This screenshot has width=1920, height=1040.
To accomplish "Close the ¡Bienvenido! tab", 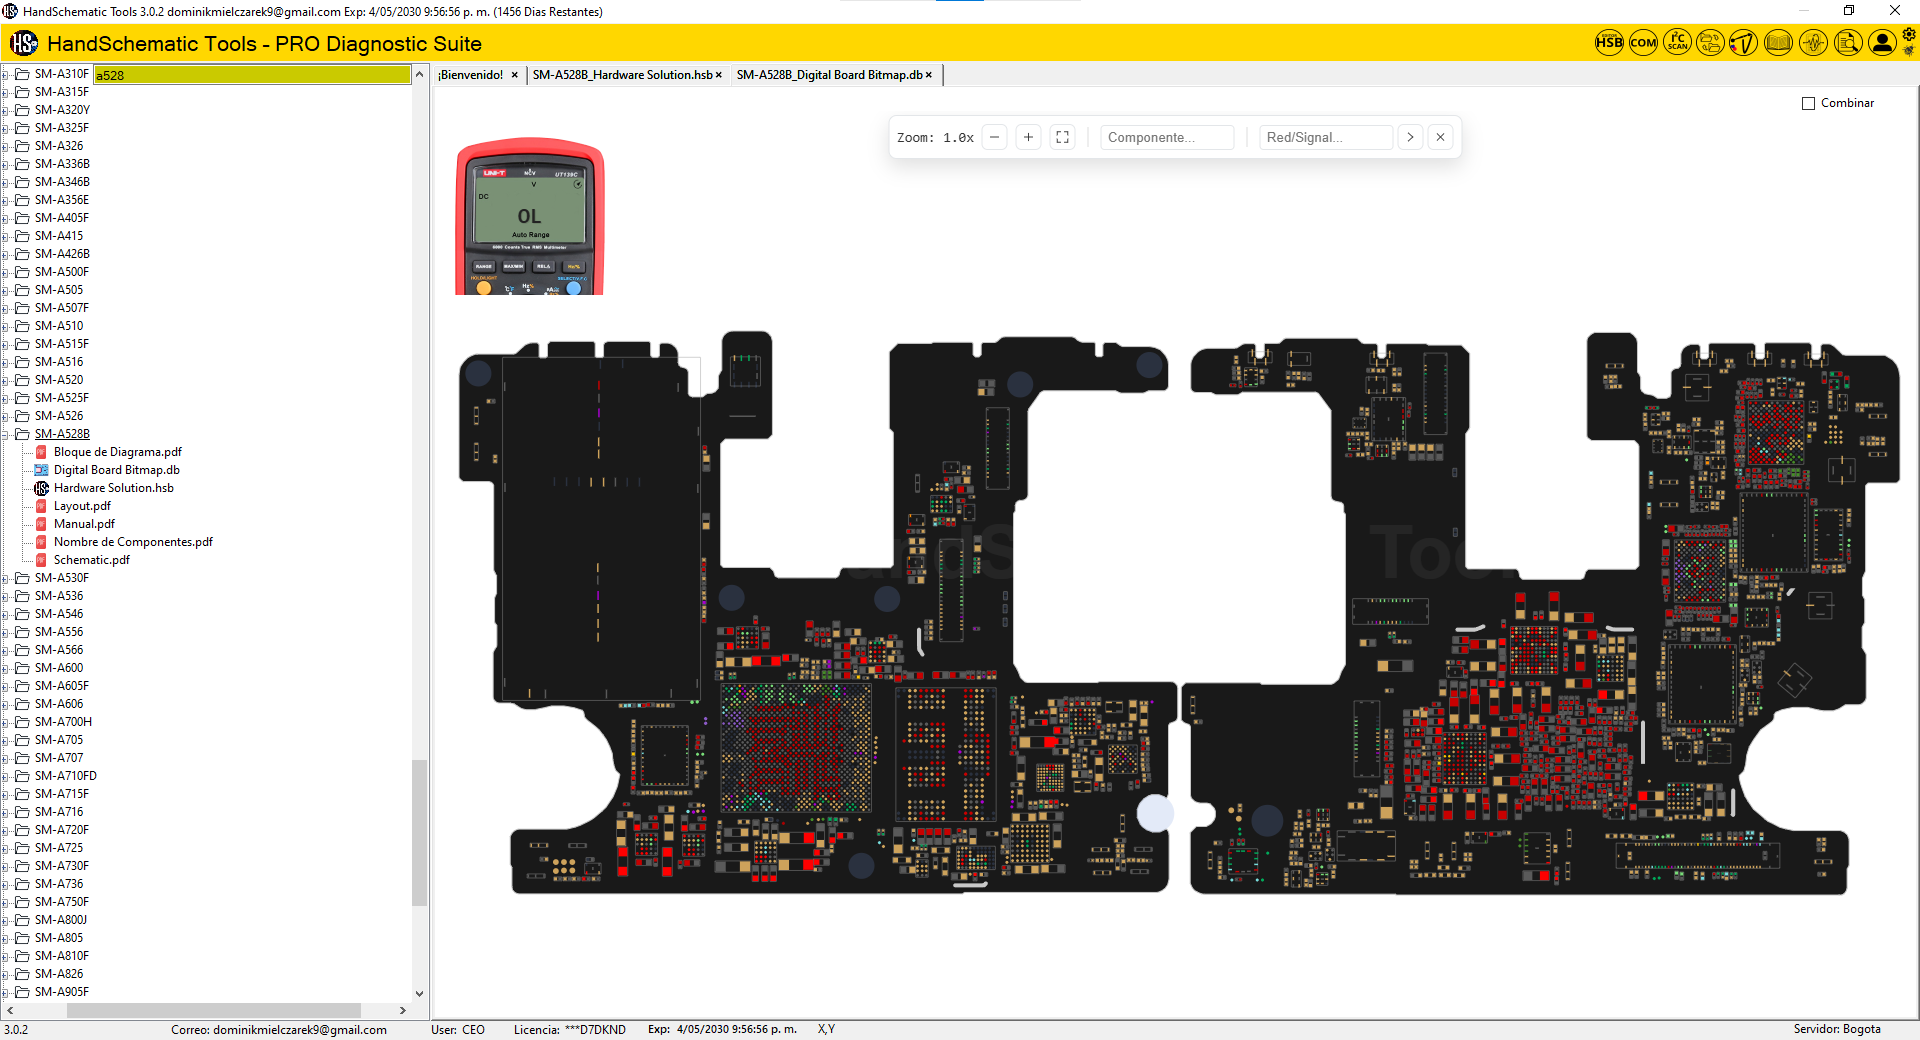I will pos(515,75).
